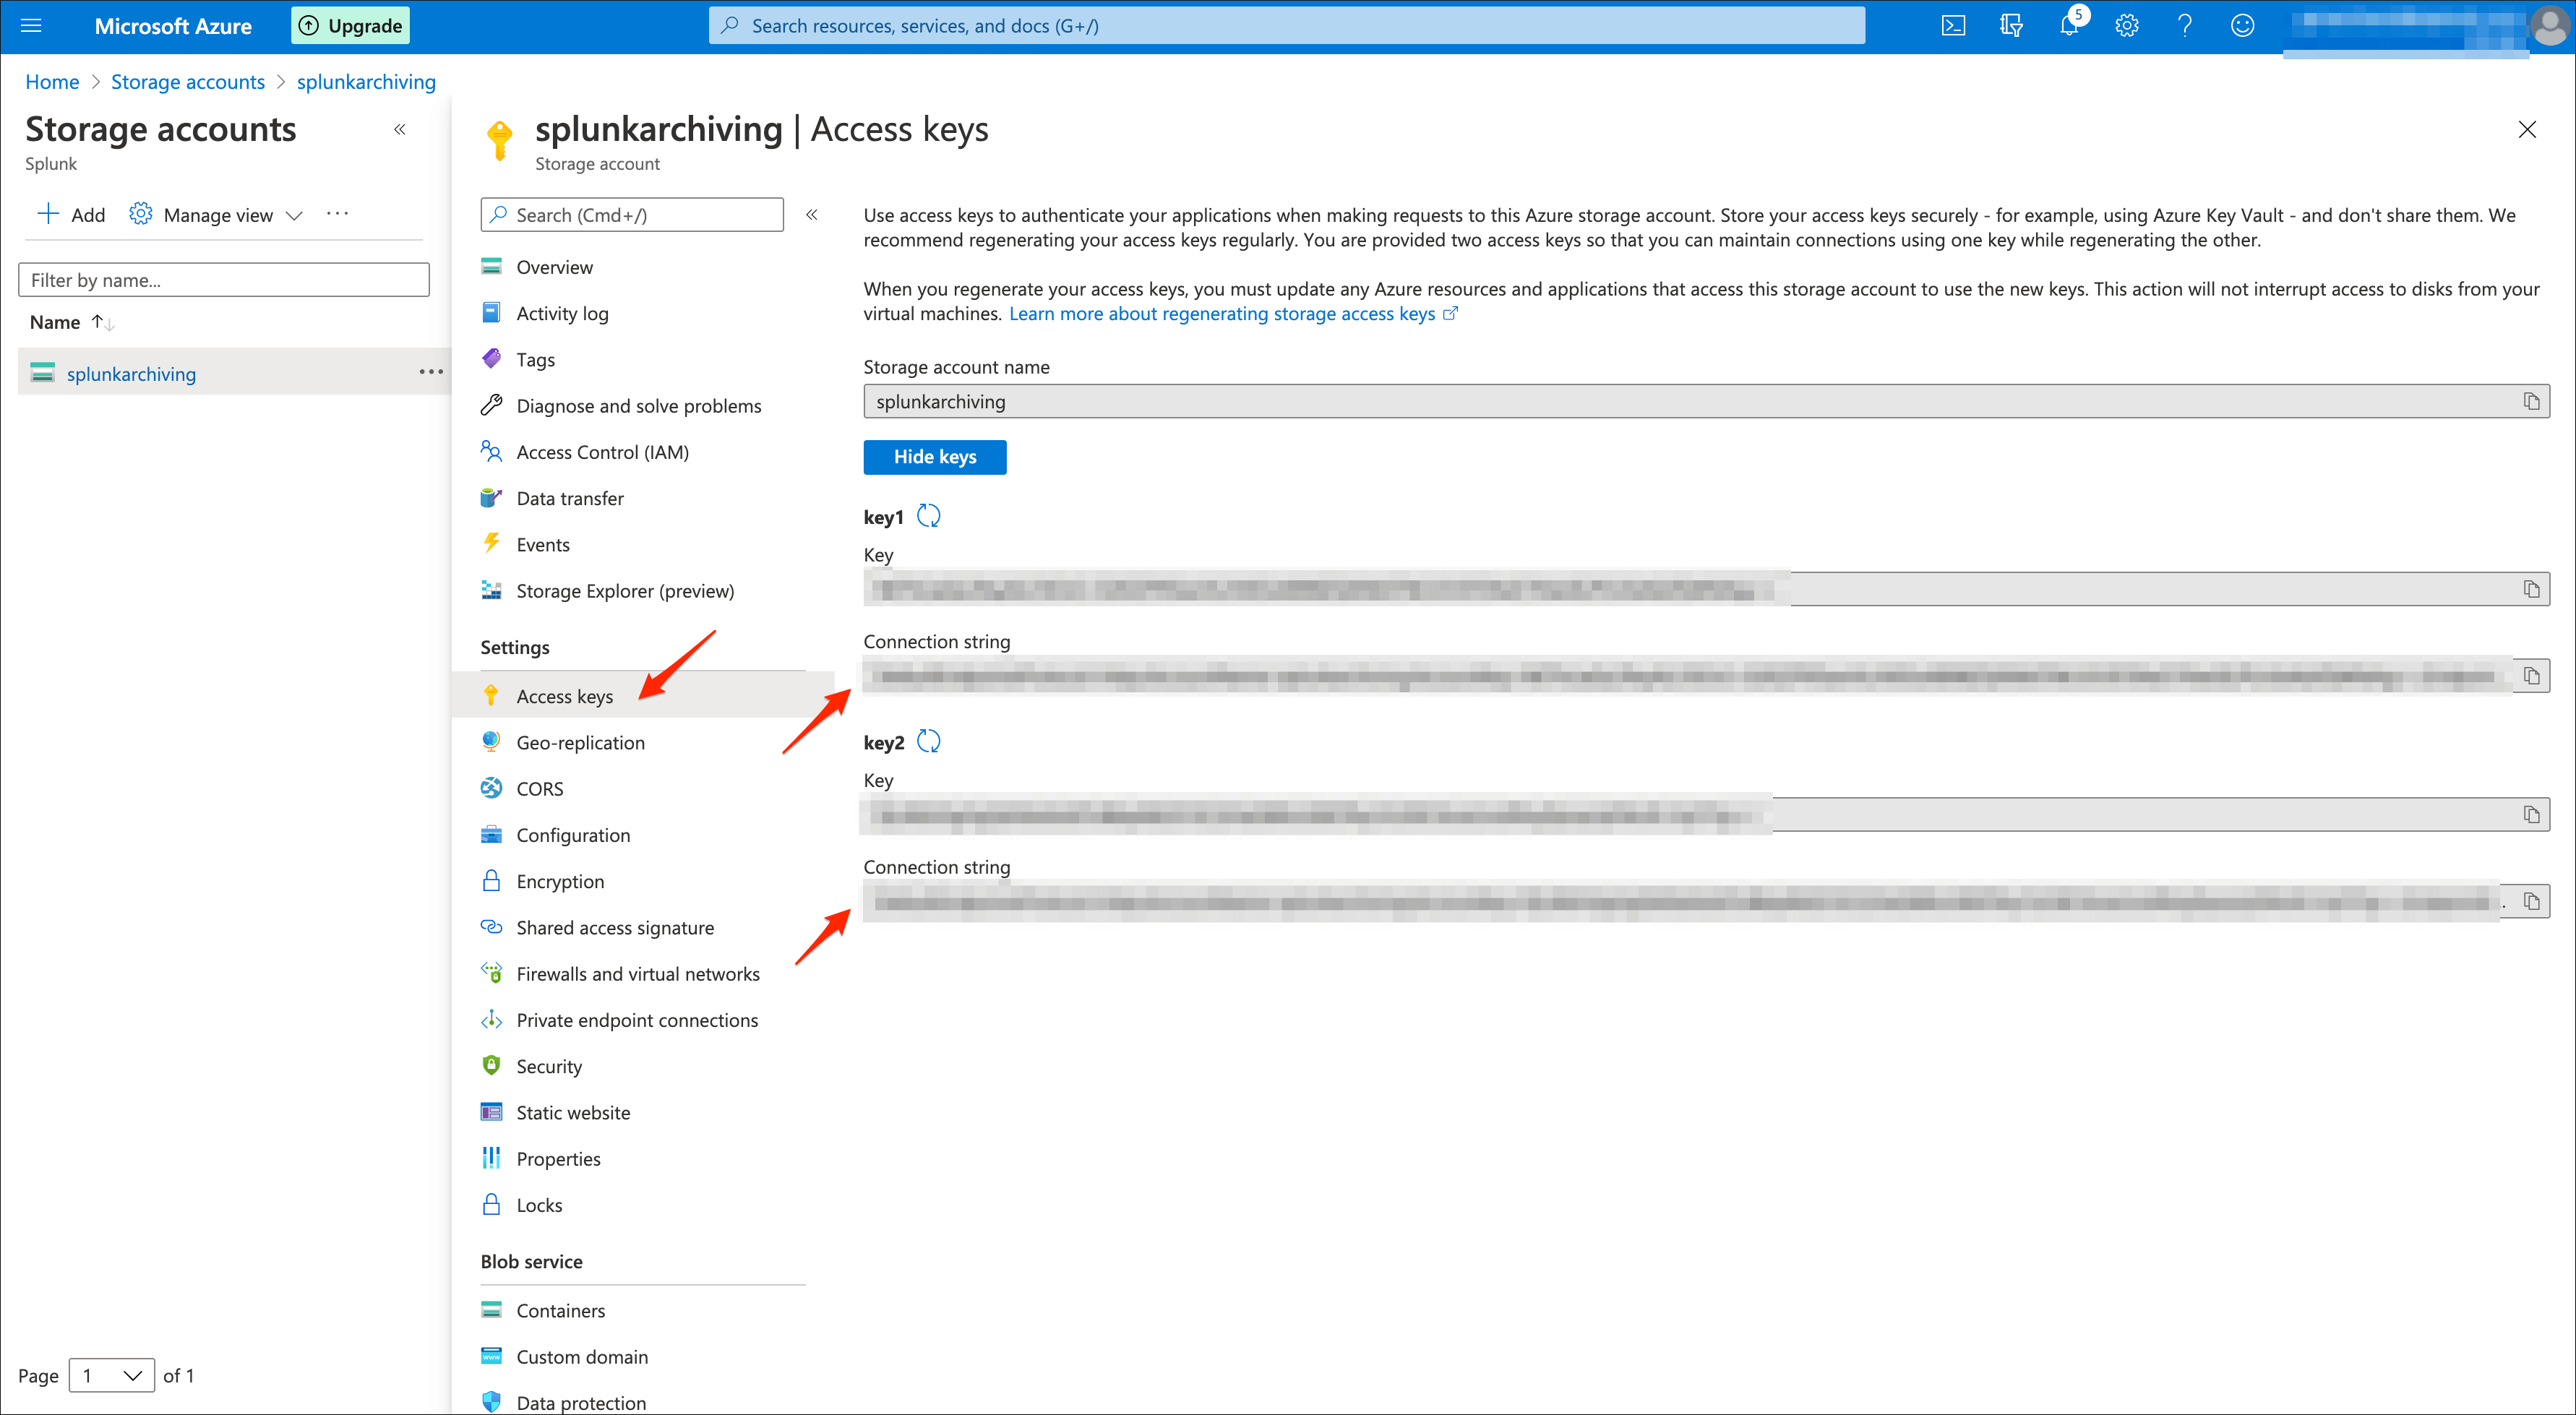
Task: Regenerate key2 using the refresh icon
Action: tap(928, 742)
